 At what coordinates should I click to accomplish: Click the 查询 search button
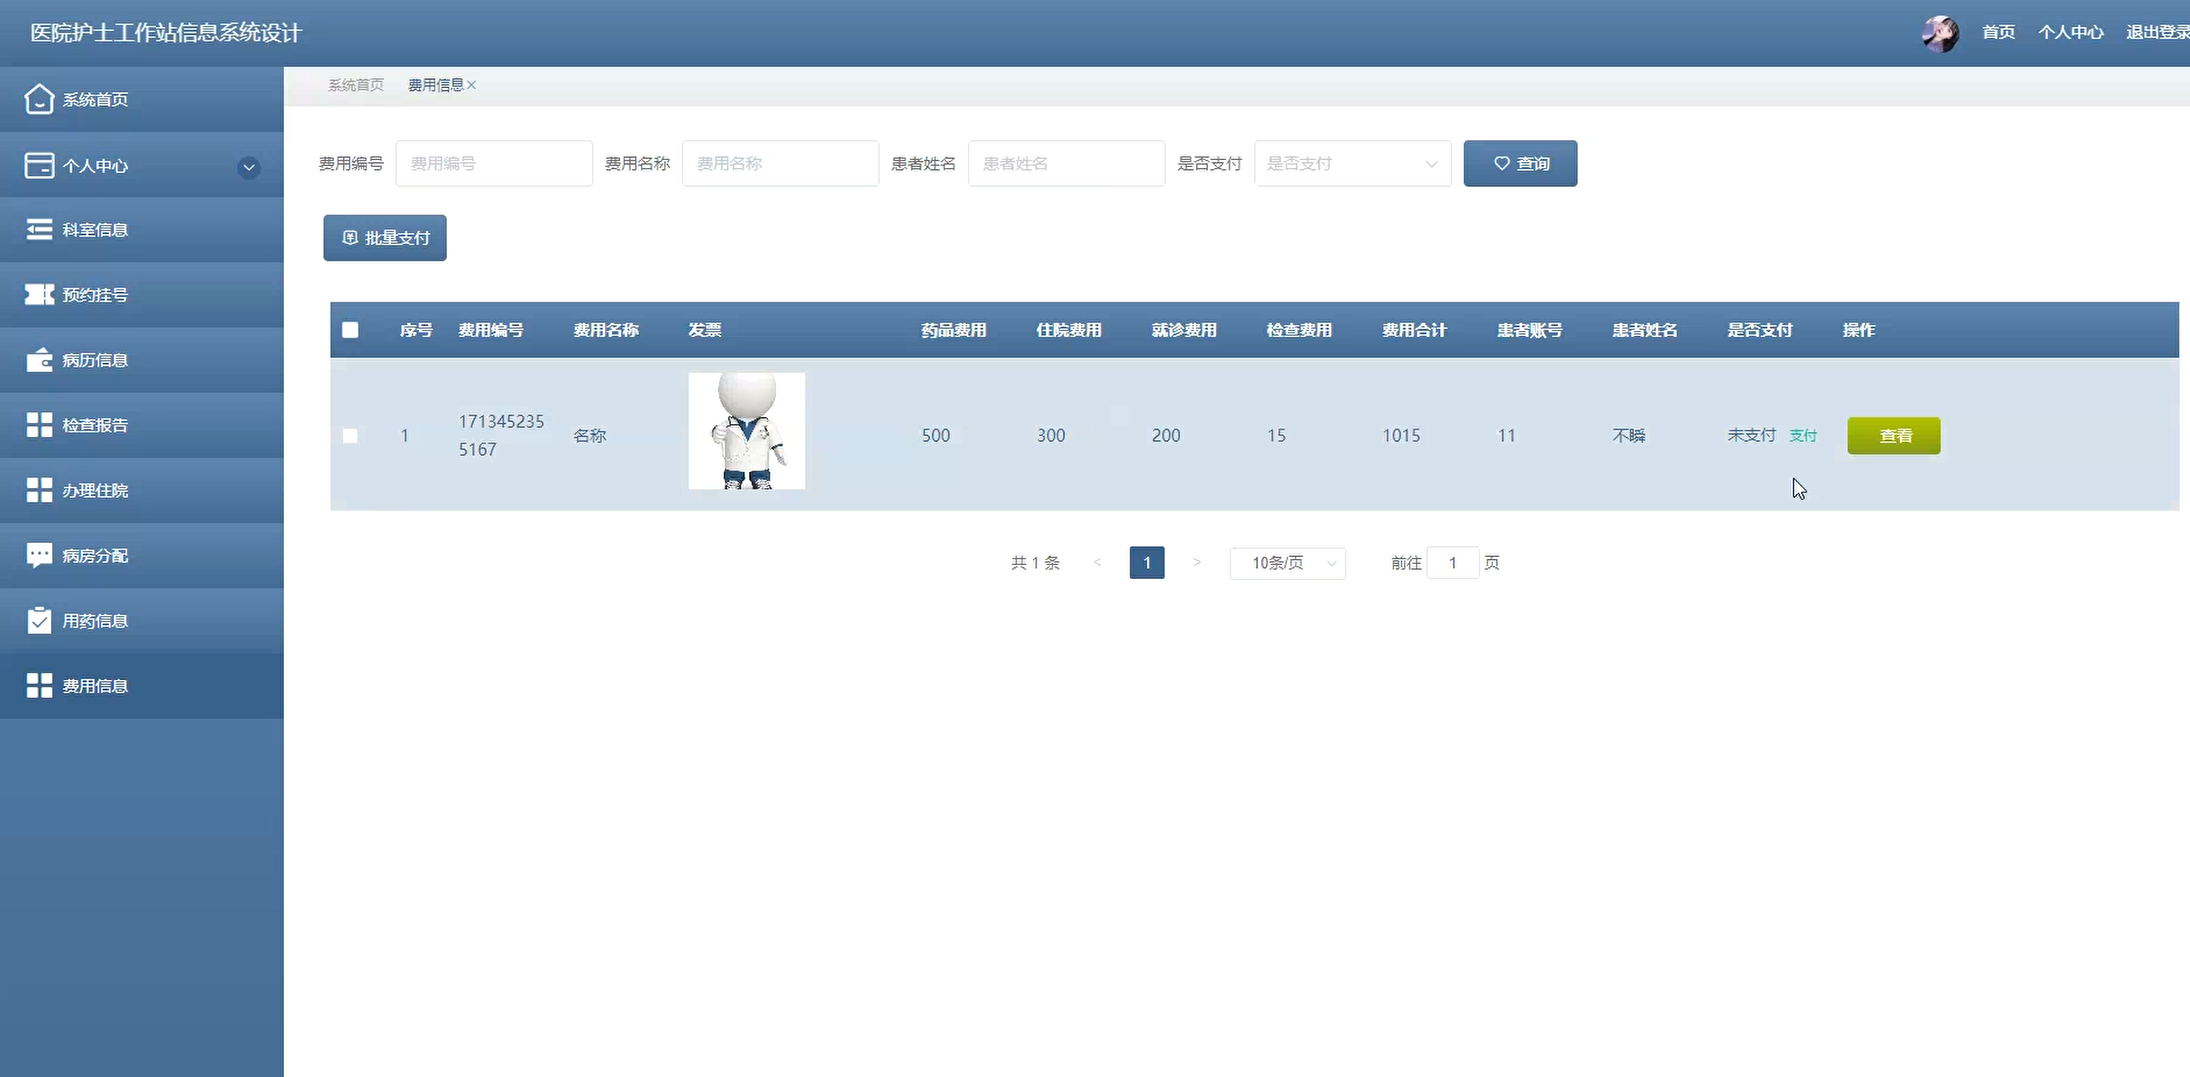[x=1520, y=163]
